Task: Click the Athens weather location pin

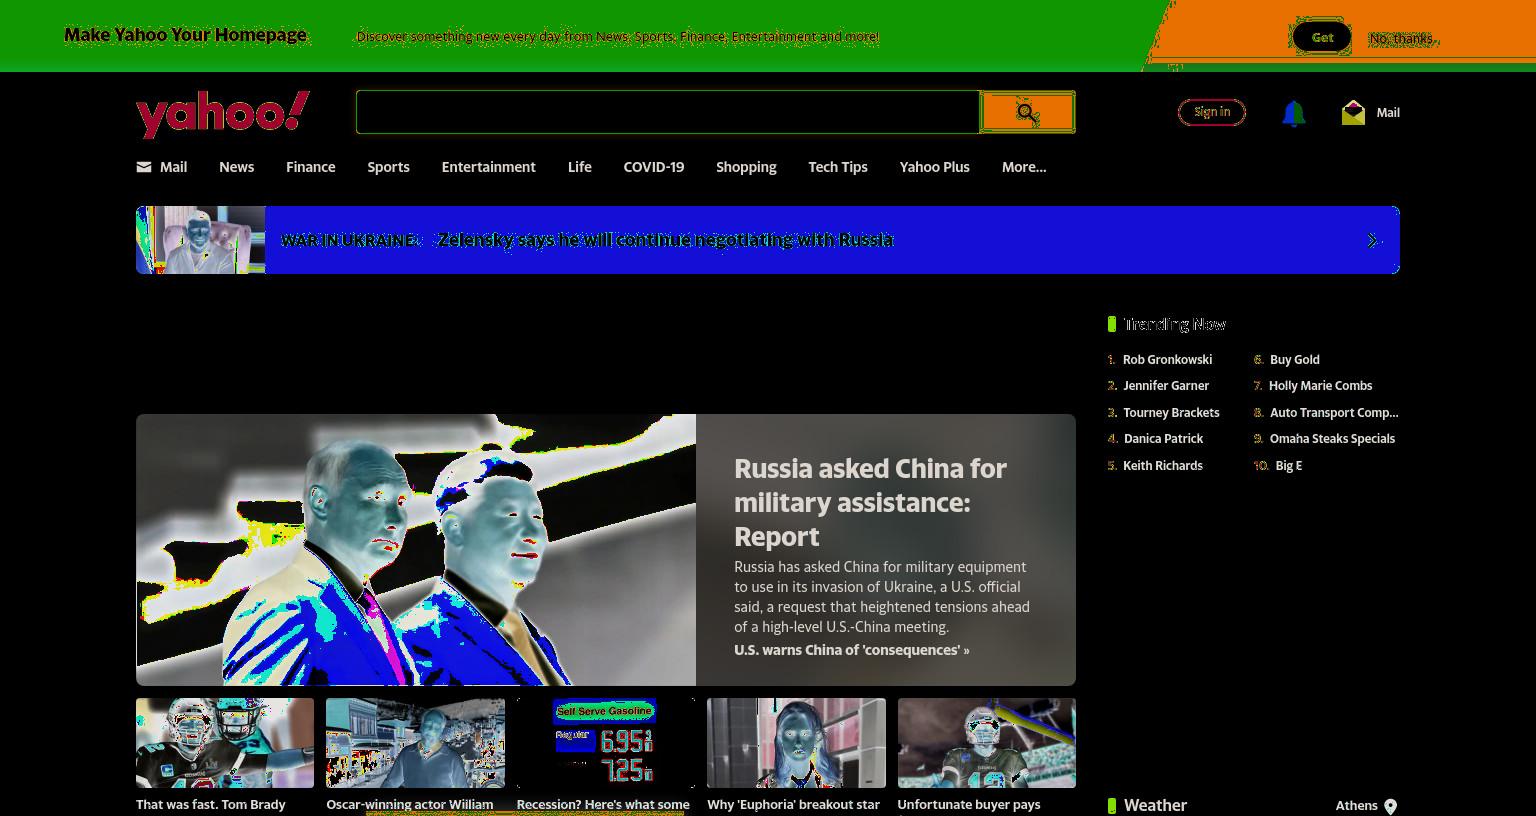Action: click(1390, 806)
